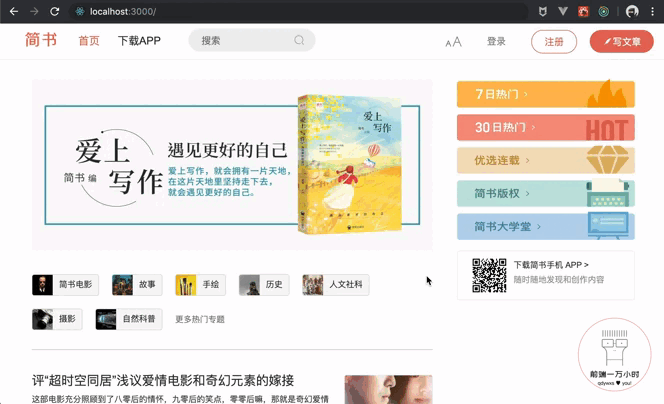Click the diamond icon on 优选连载

click(x=607, y=160)
